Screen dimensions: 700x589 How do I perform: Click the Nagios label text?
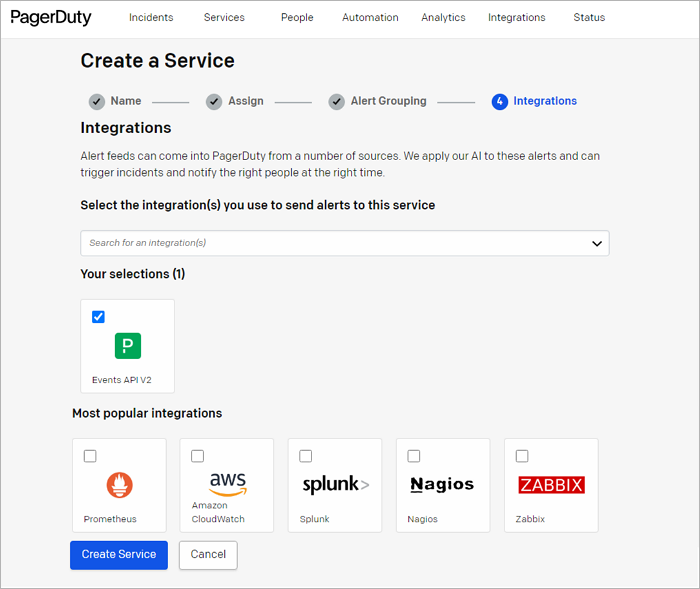coord(422,519)
